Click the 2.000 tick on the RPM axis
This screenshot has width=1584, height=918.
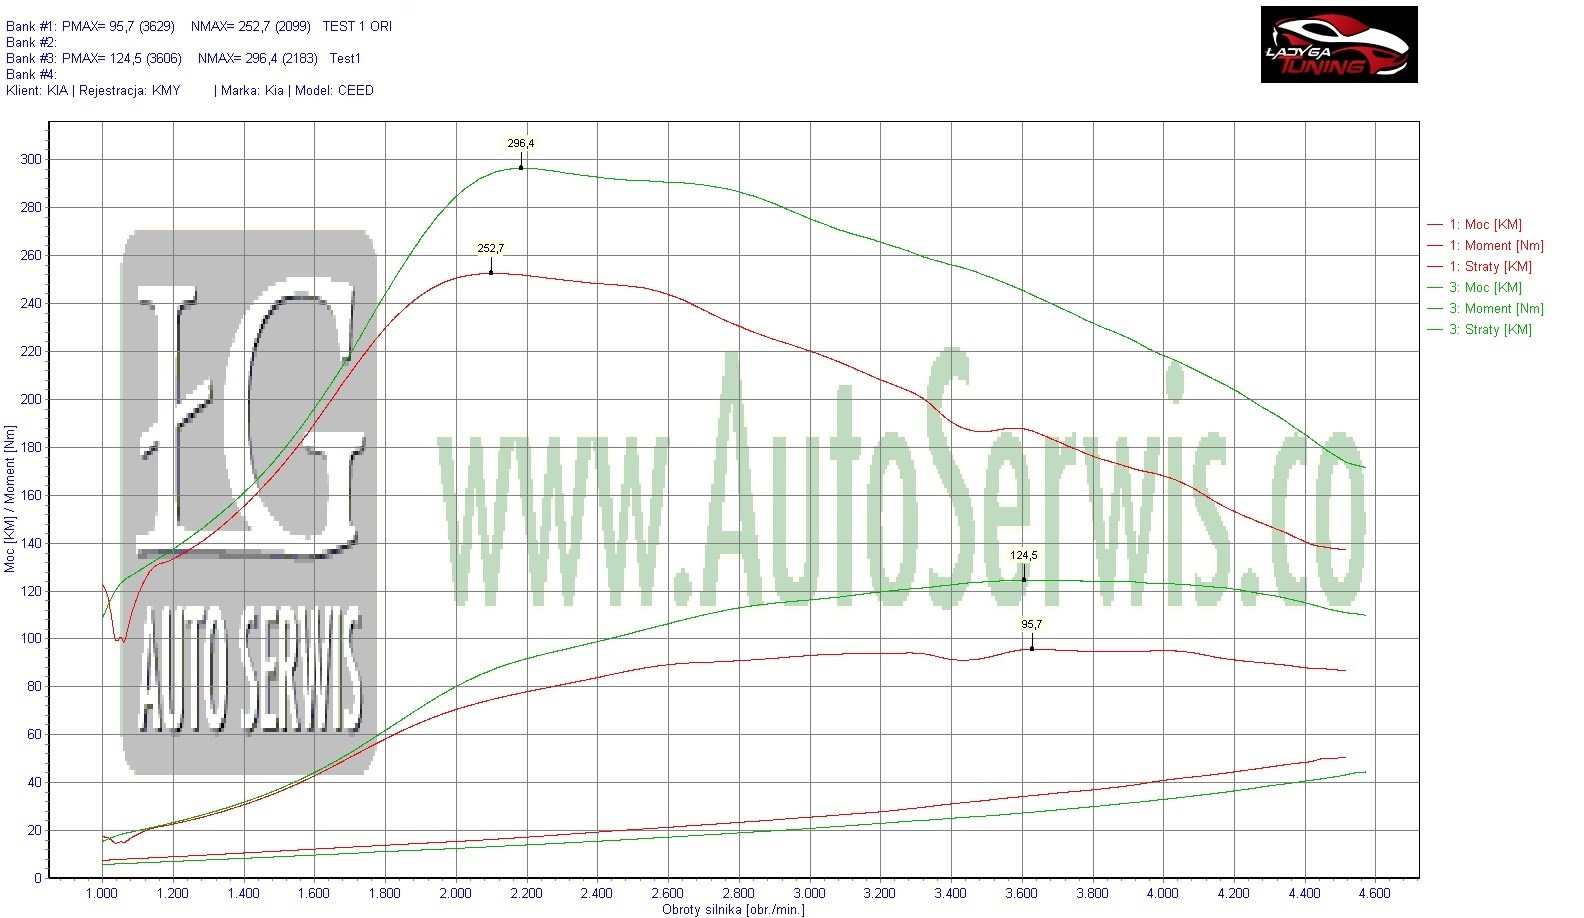coord(455,893)
